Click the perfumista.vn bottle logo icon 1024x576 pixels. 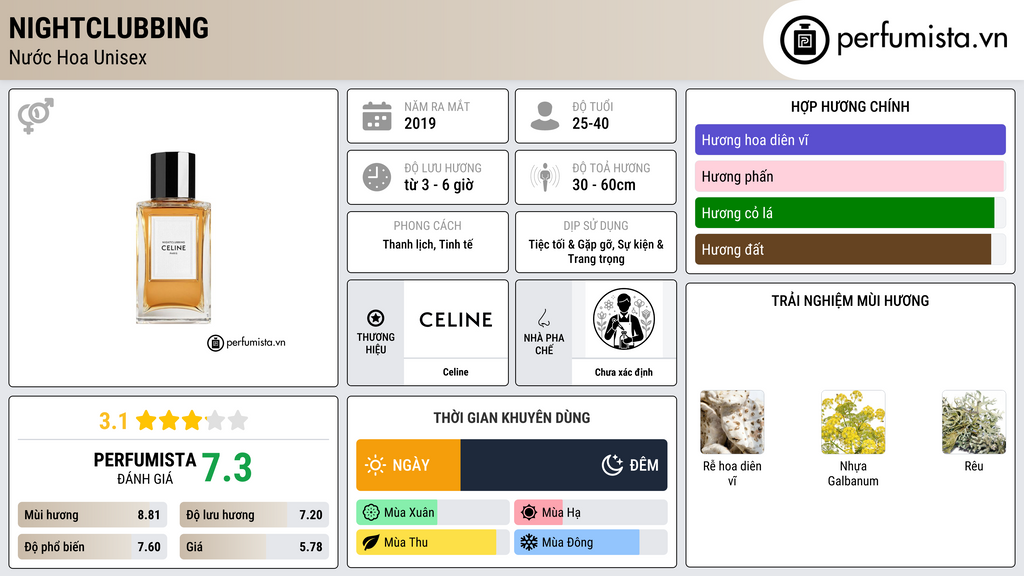(804, 40)
